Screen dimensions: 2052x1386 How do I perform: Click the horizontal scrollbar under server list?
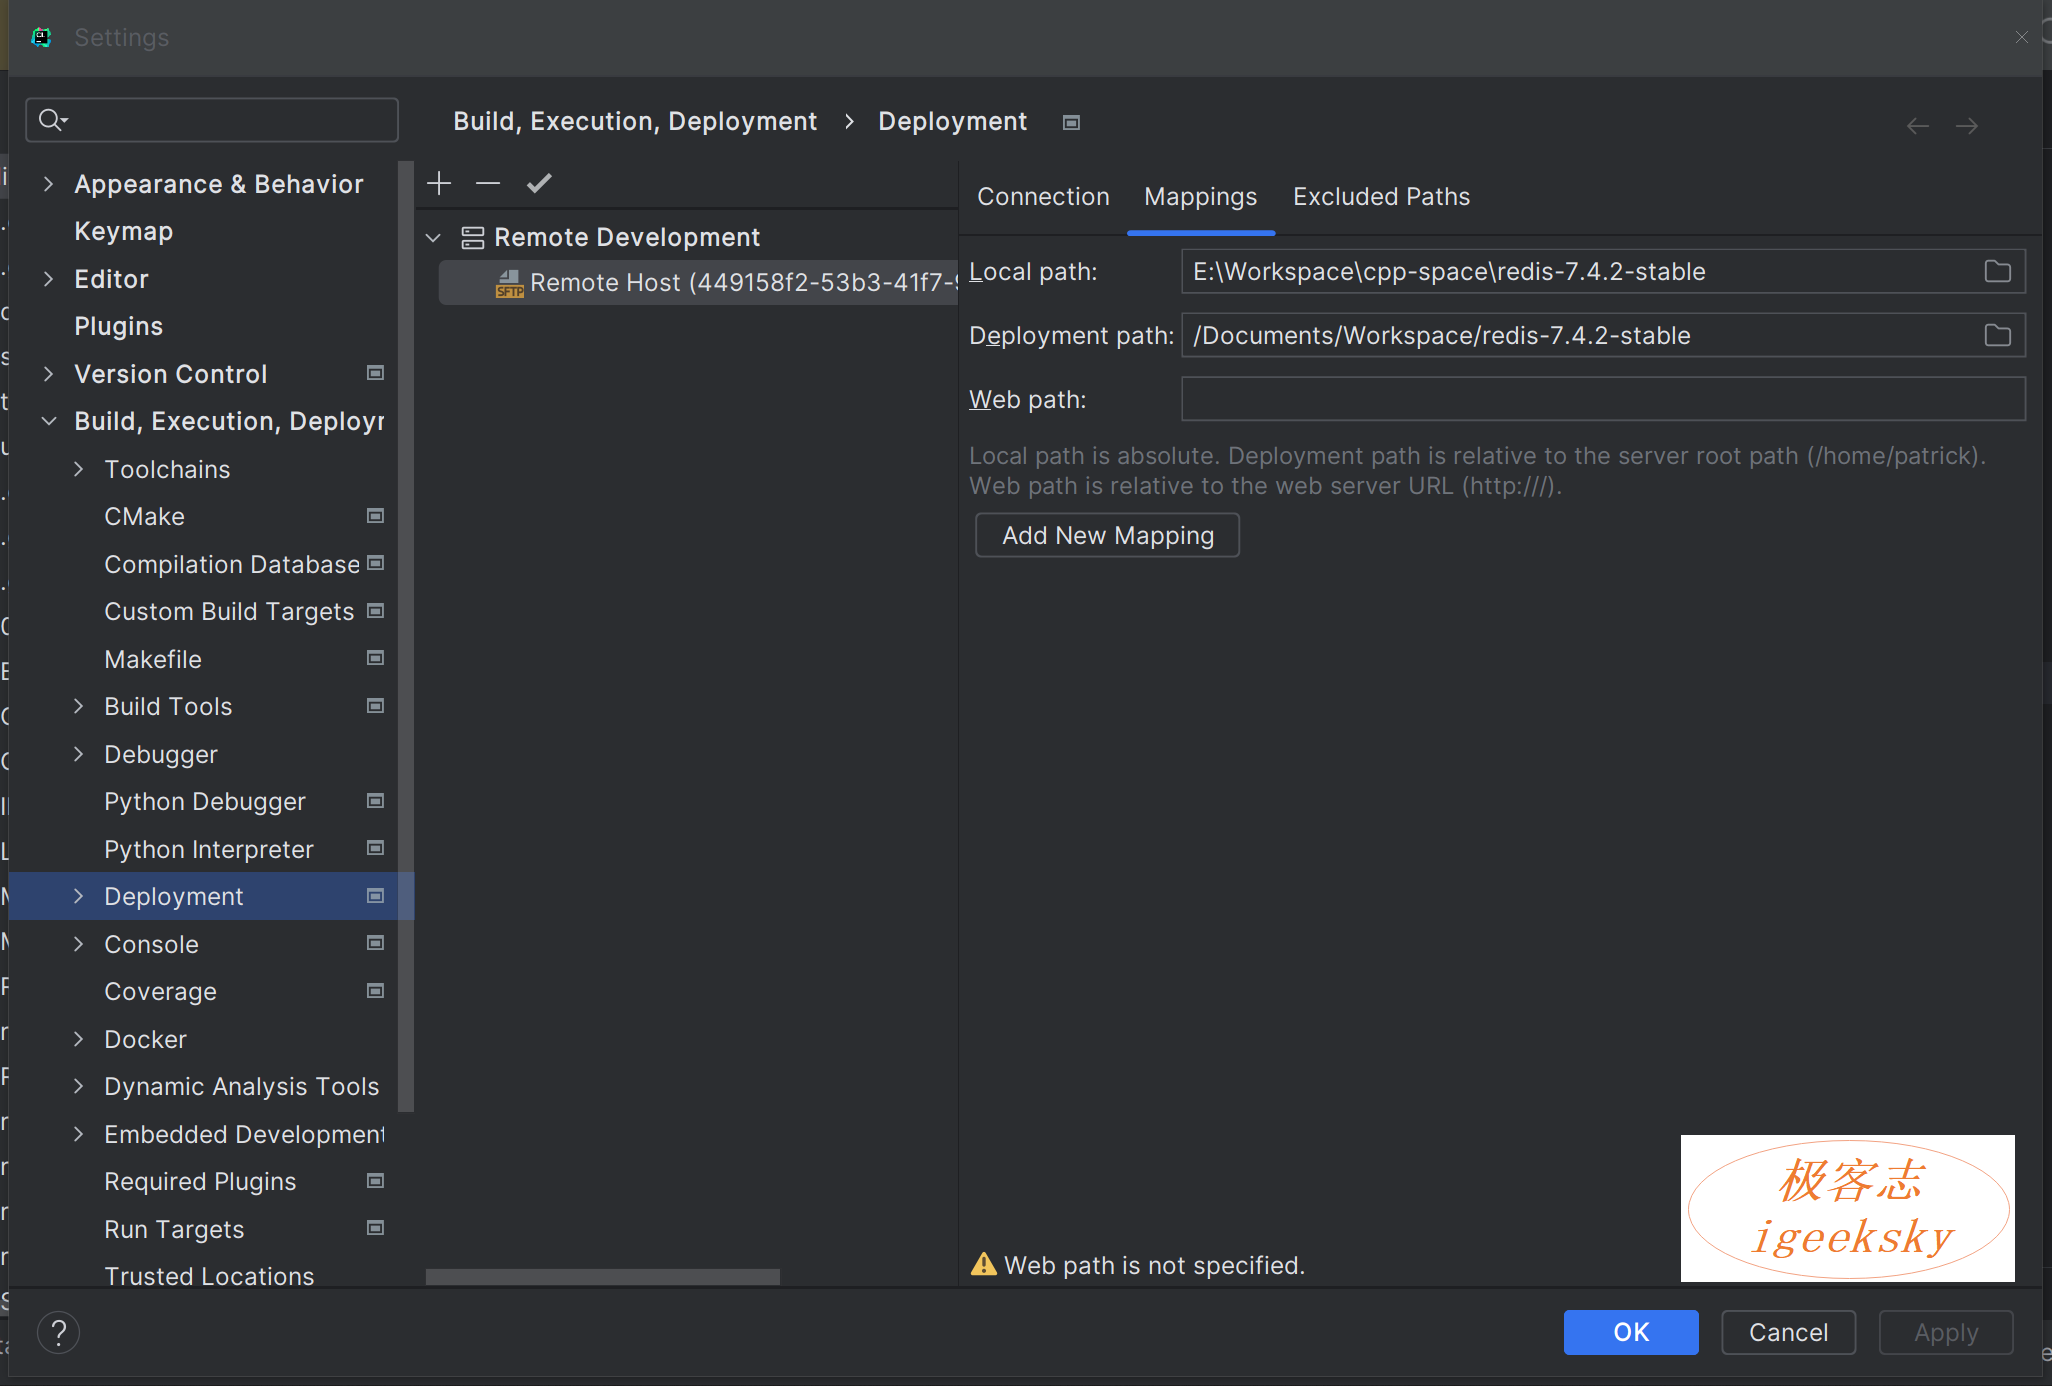[x=602, y=1277]
